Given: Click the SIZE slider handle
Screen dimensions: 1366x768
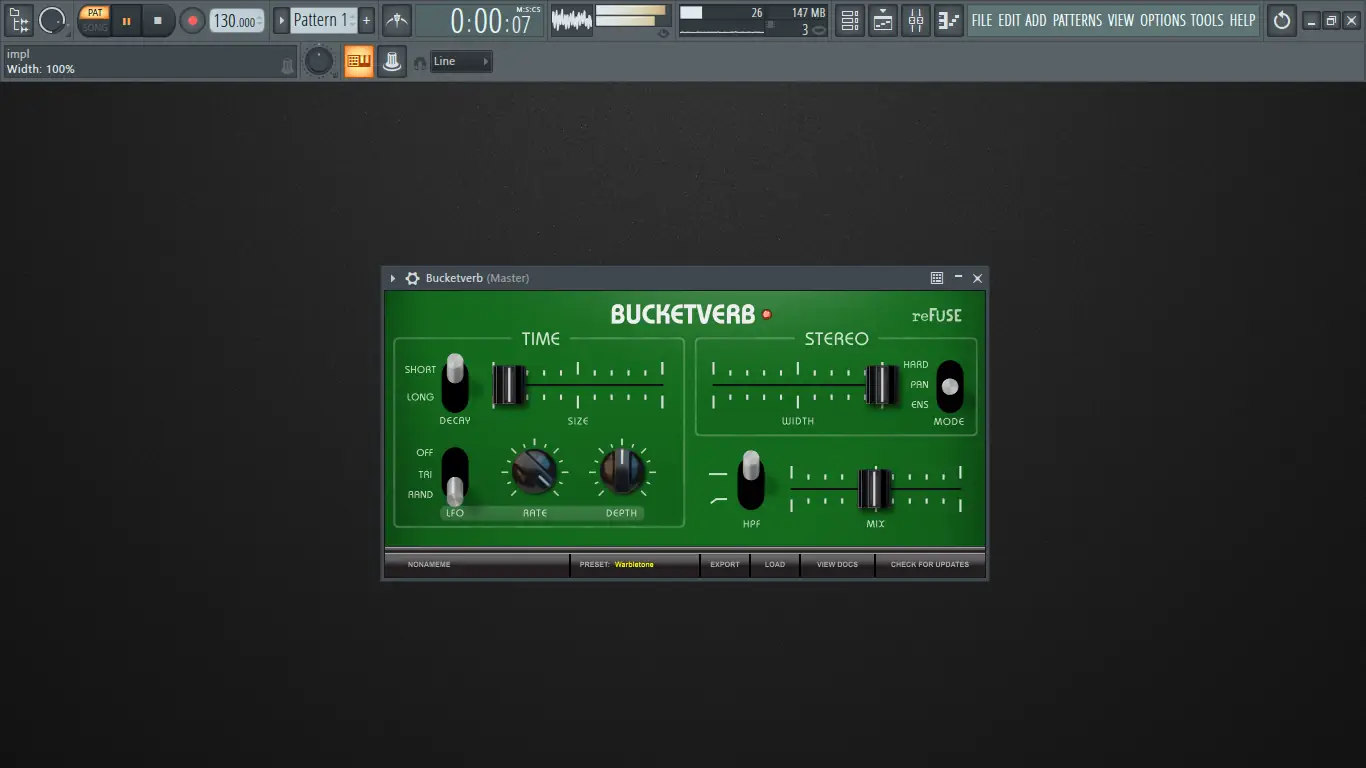Looking at the screenshot, I should click(x=509, y=385).
